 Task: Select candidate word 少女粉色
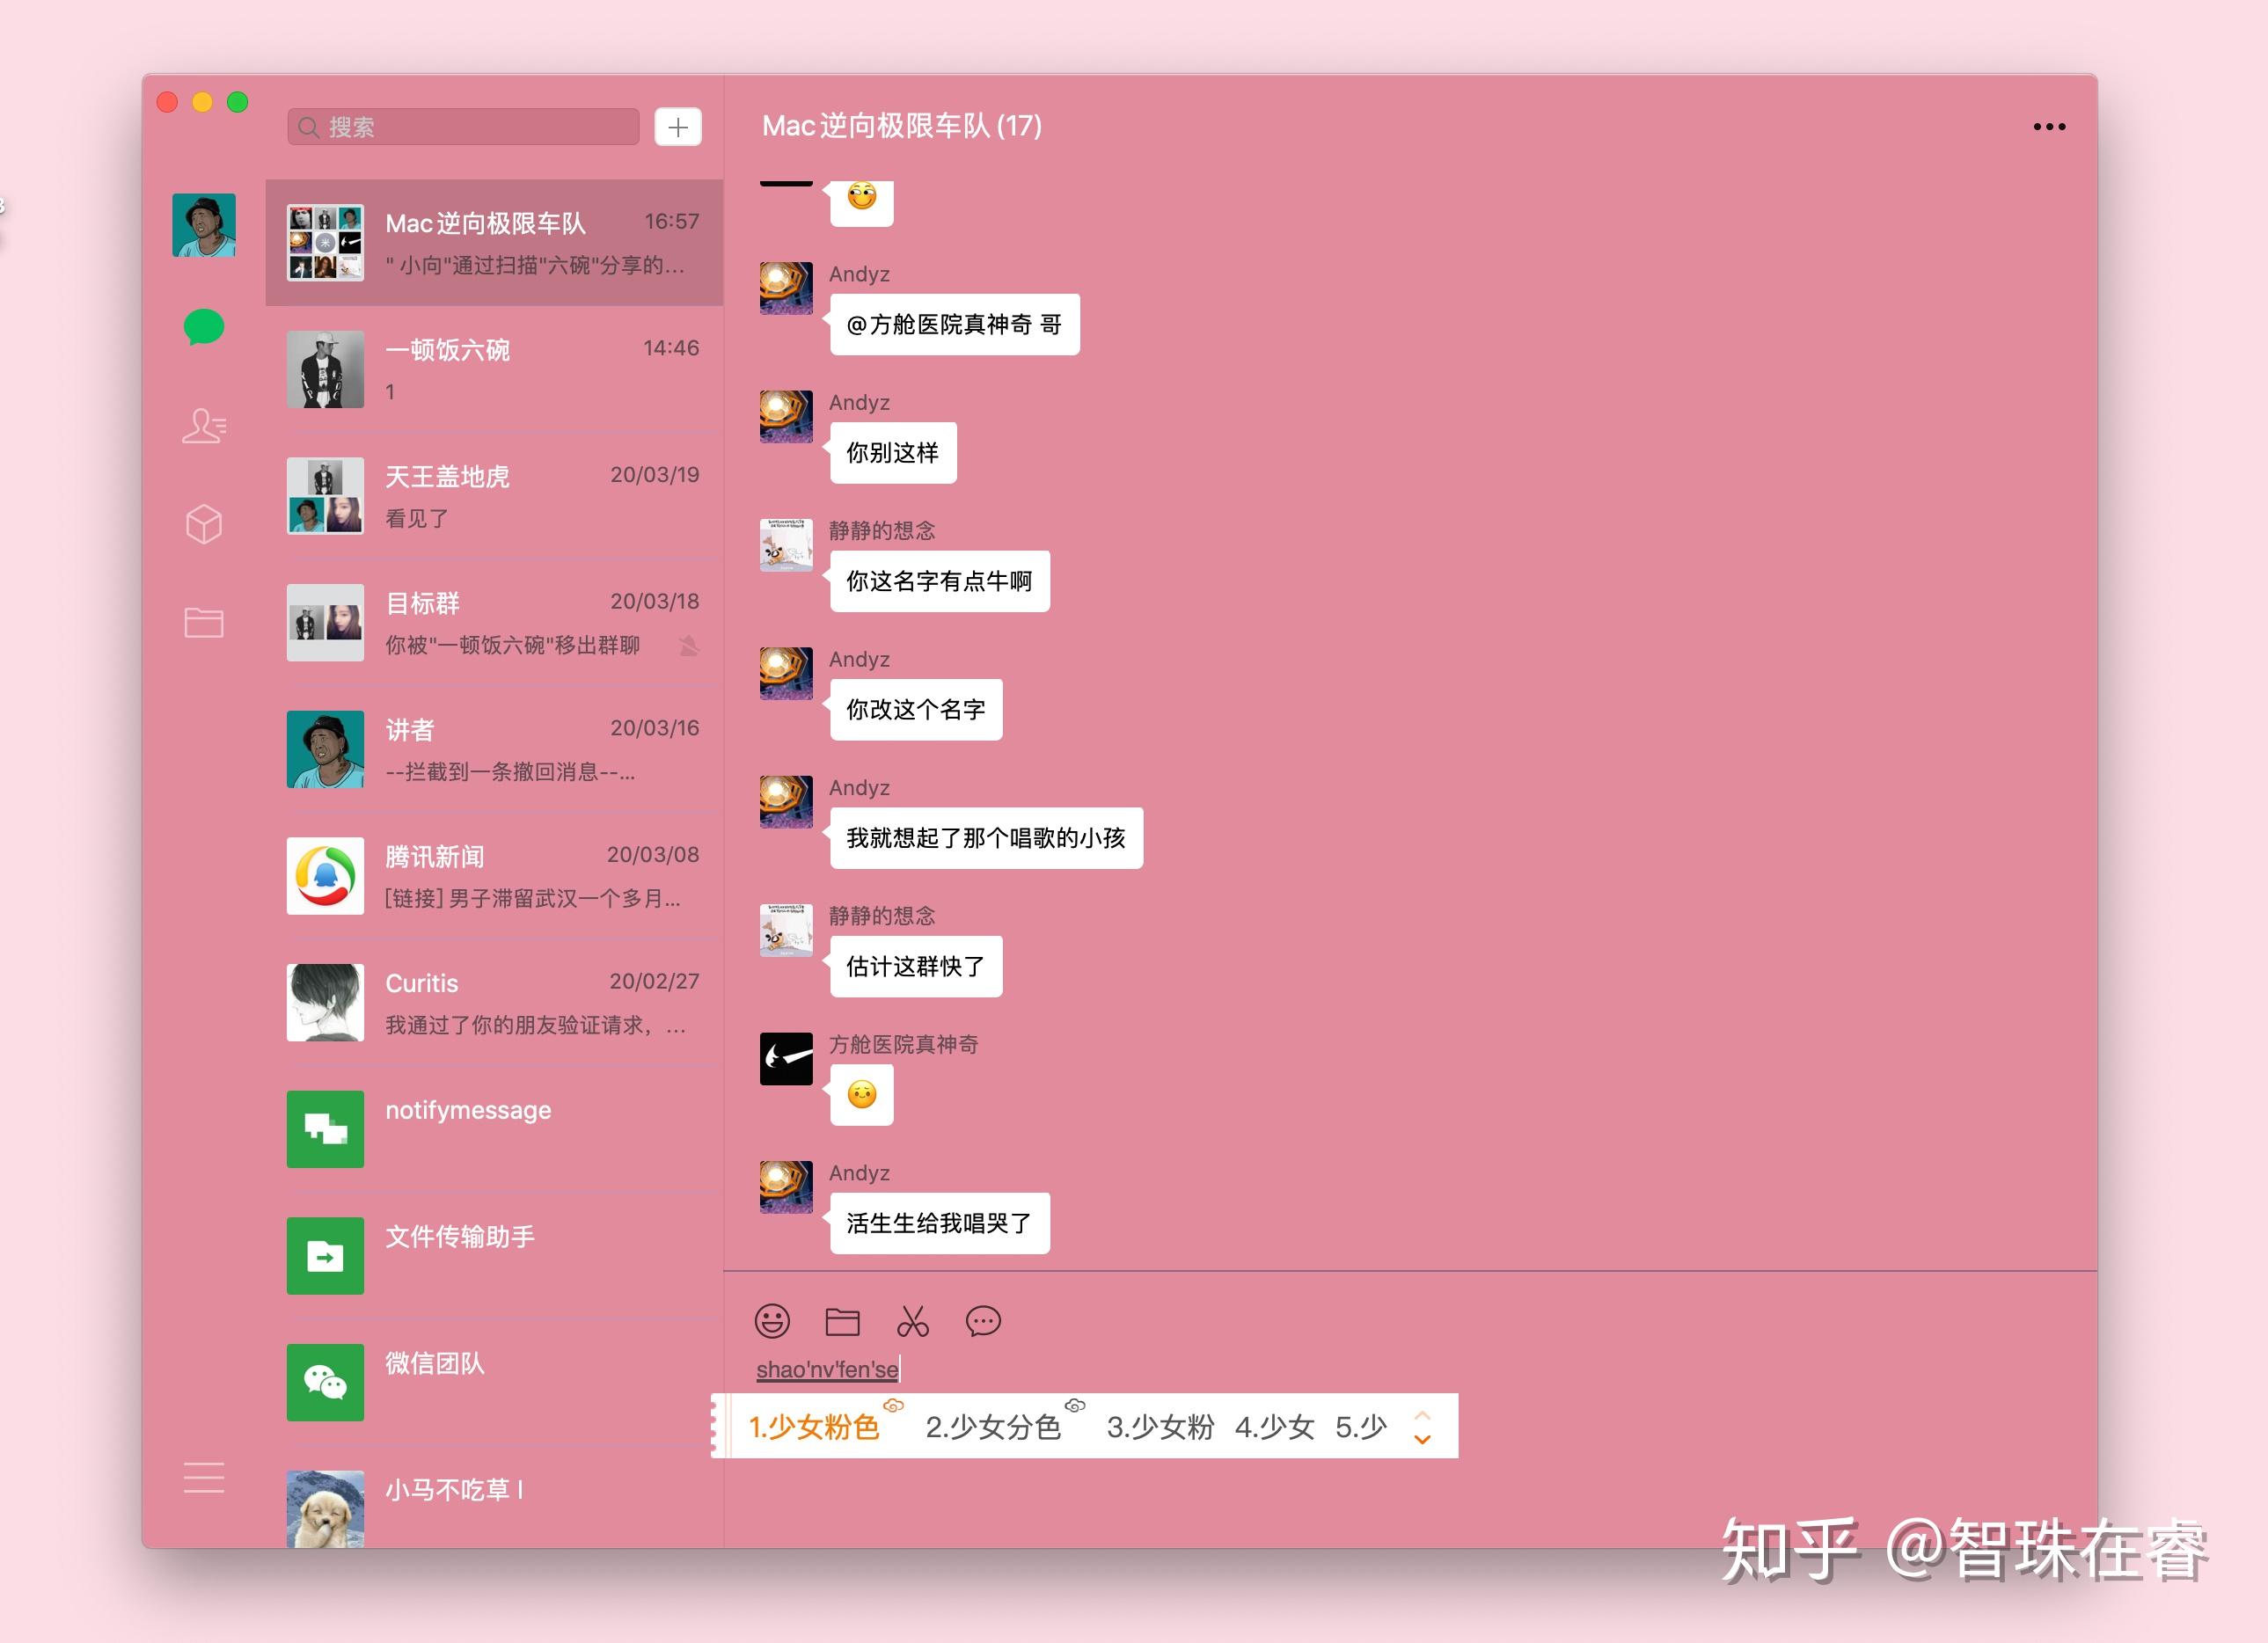[x=815, y=1427]
